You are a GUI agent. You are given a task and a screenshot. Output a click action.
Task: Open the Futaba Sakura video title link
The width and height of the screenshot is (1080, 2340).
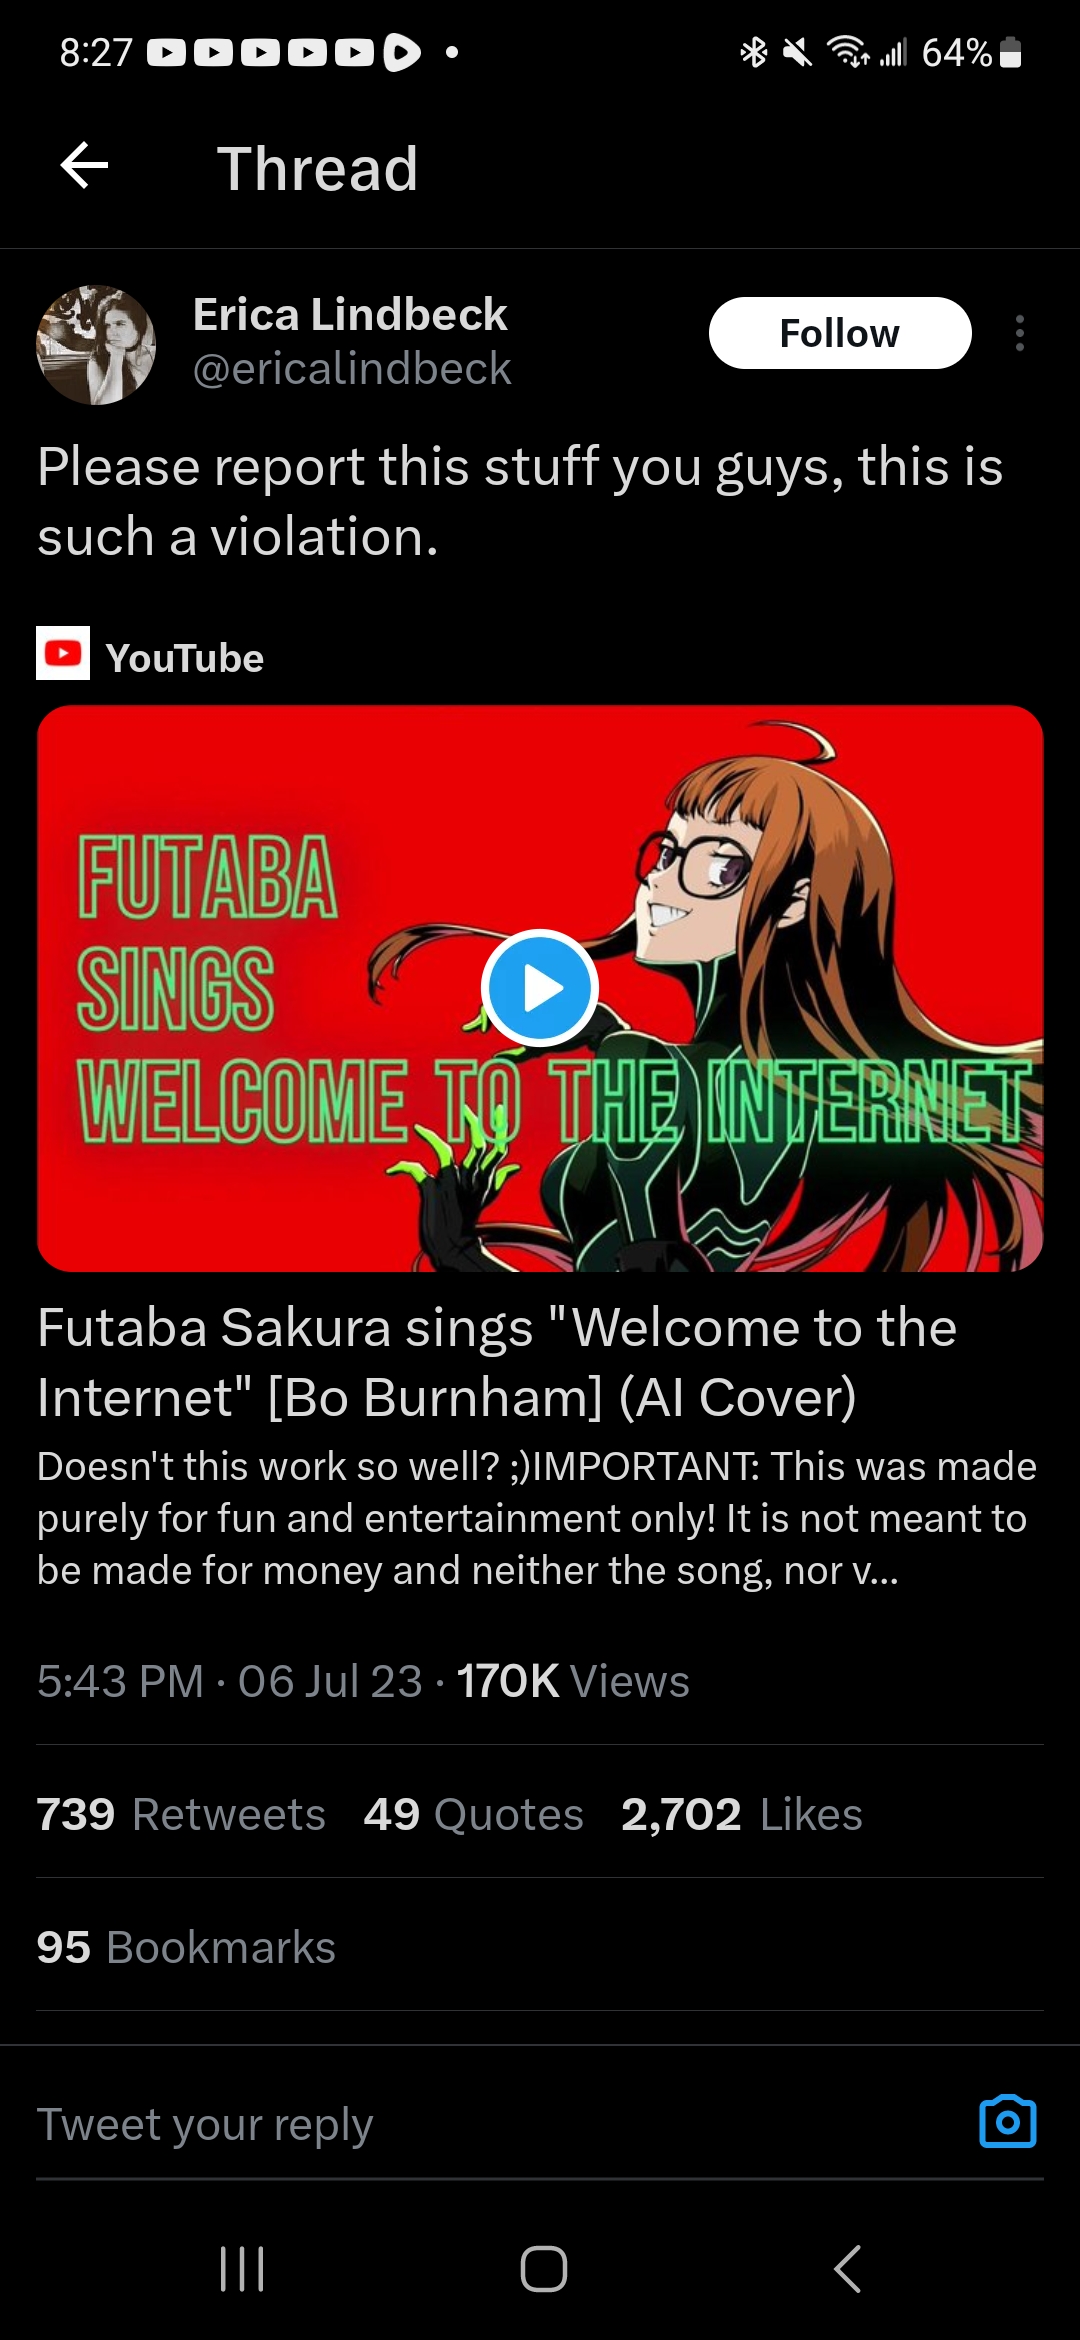click(x=497, y=1362)
